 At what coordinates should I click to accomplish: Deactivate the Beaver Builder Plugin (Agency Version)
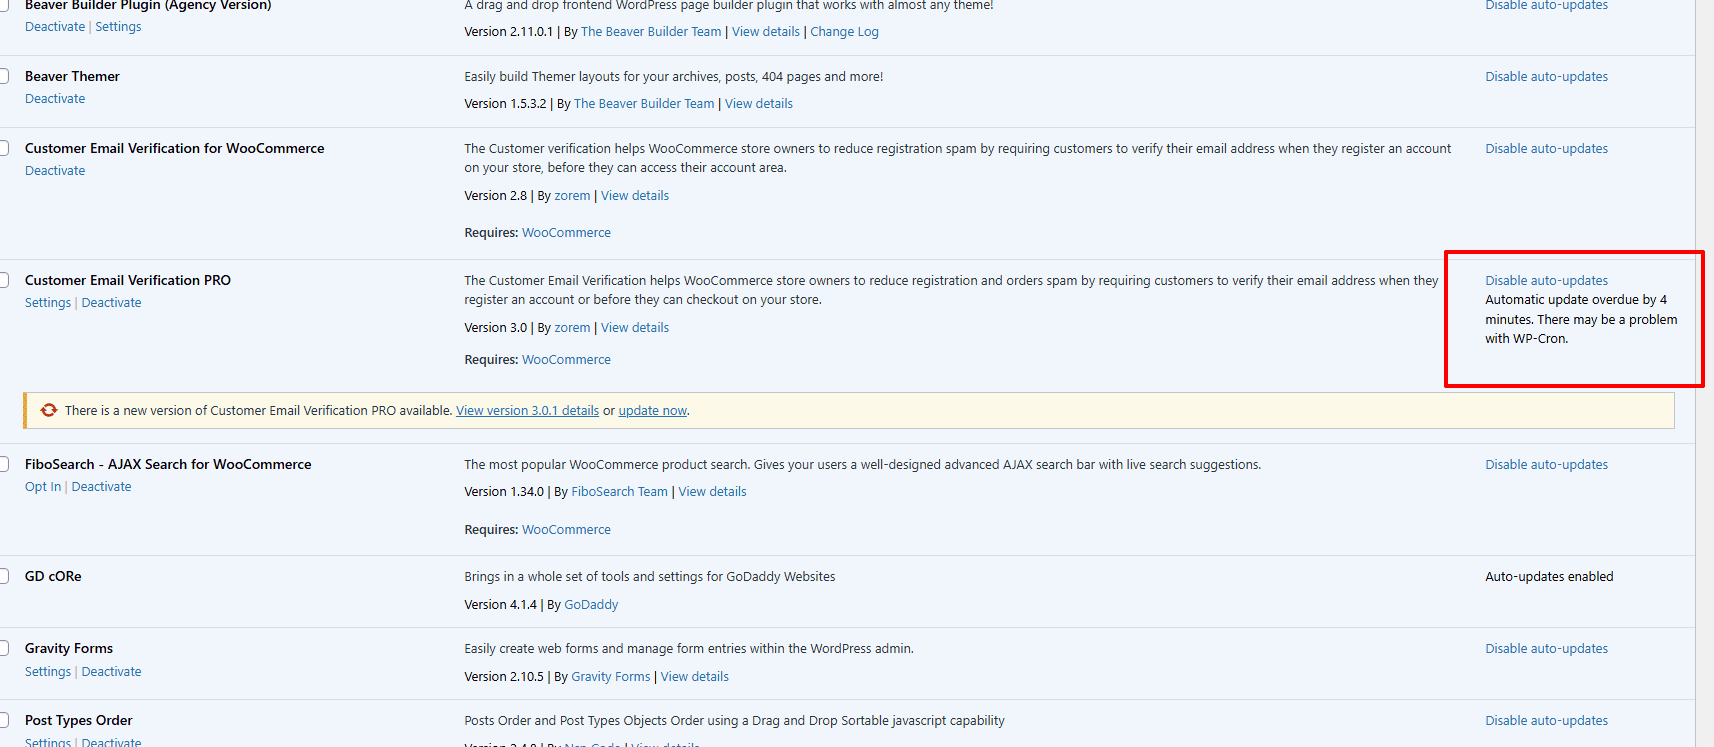55,27
